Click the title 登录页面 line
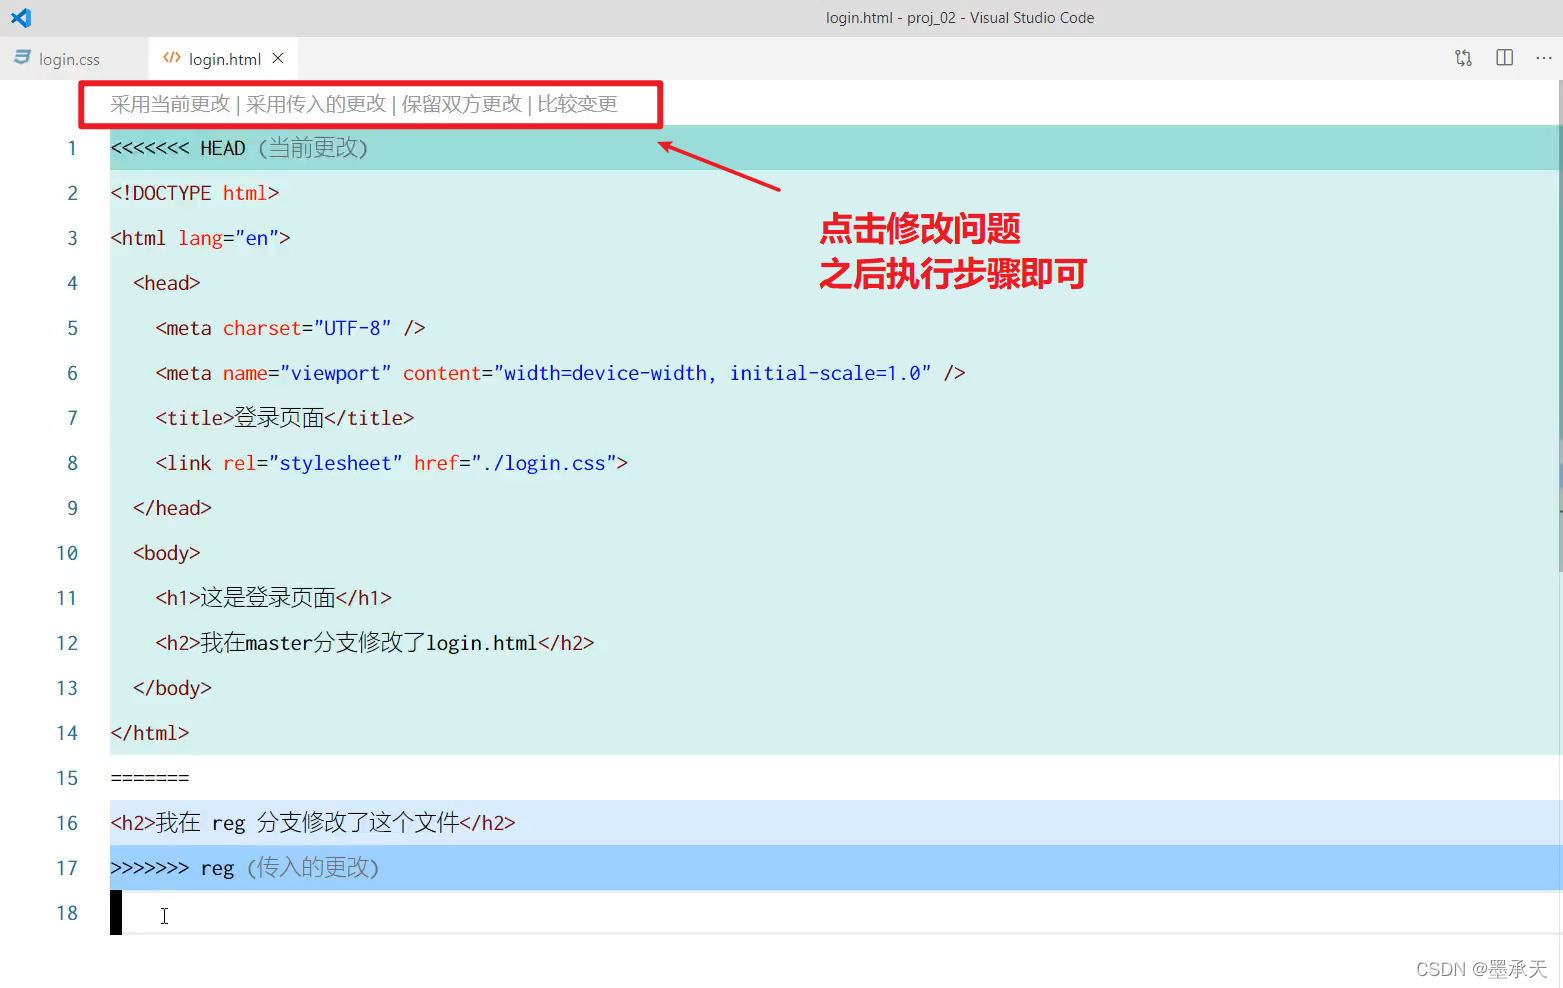The width and height of the screenshot is (1563, 988). point(835,418)
